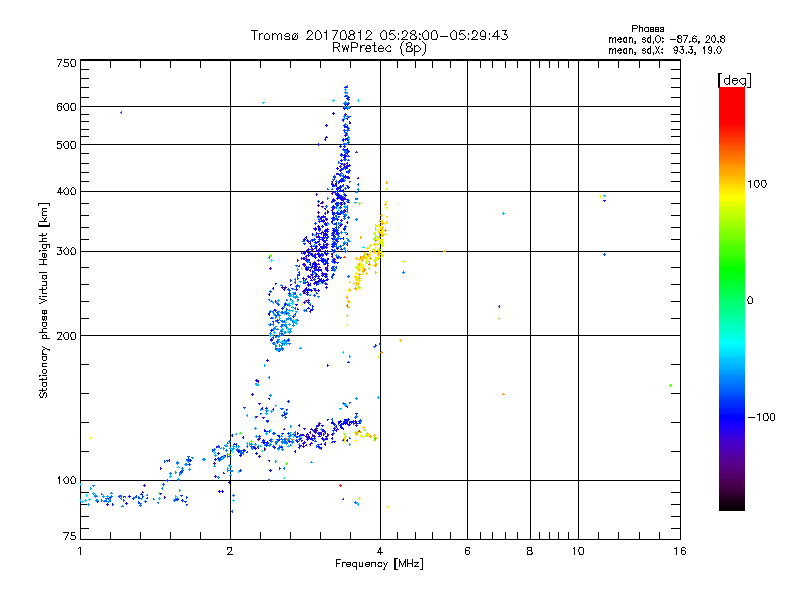The image size is (800, 600).
Task: Click the "Phases" heading text
Action: [x=647, y=29]
